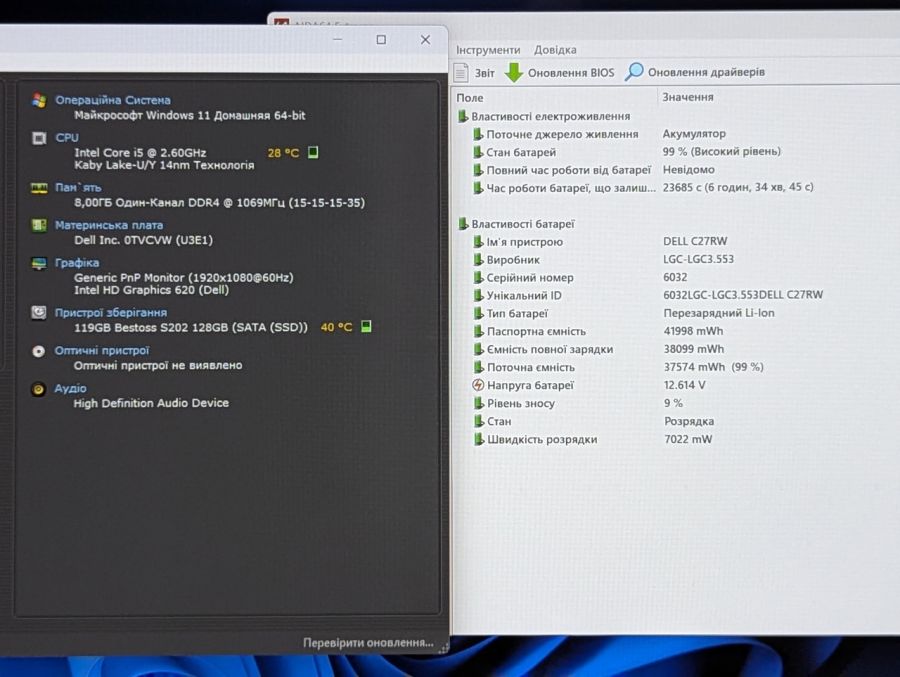Select the value 99 % (Високий рівень)

[x=721, y=152]
